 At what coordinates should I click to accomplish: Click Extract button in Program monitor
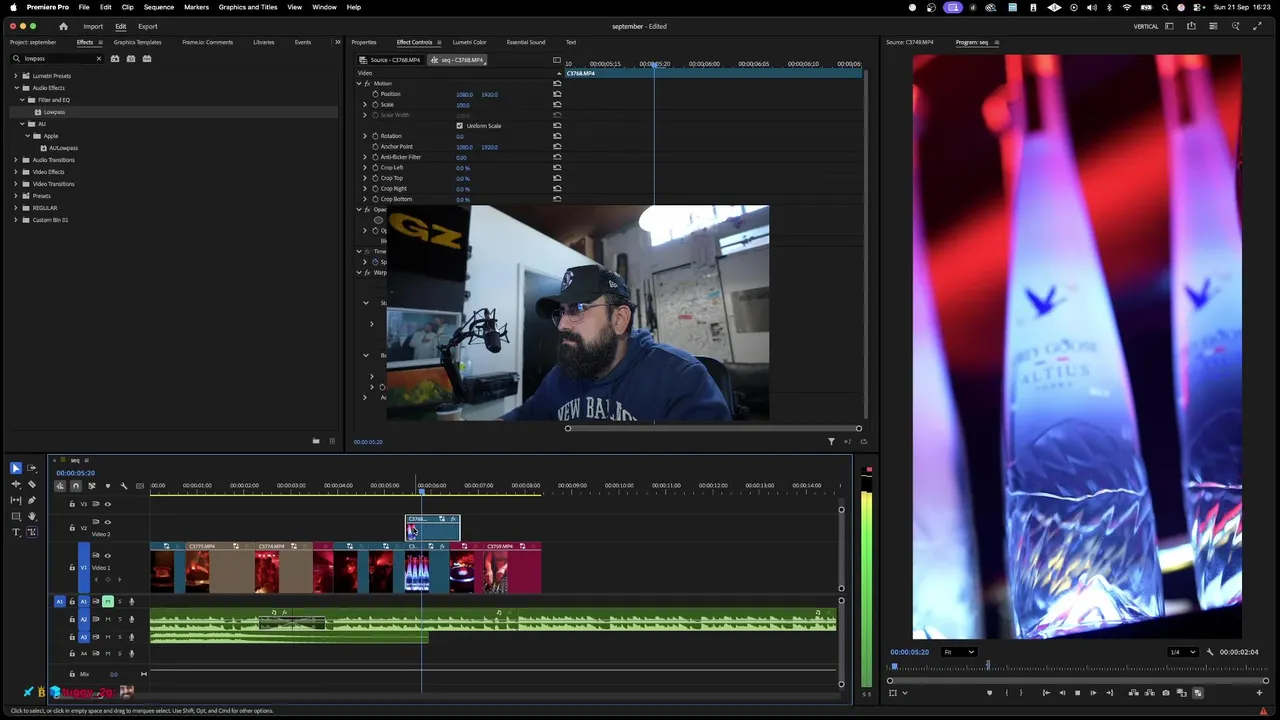[x=1150, y=692]
